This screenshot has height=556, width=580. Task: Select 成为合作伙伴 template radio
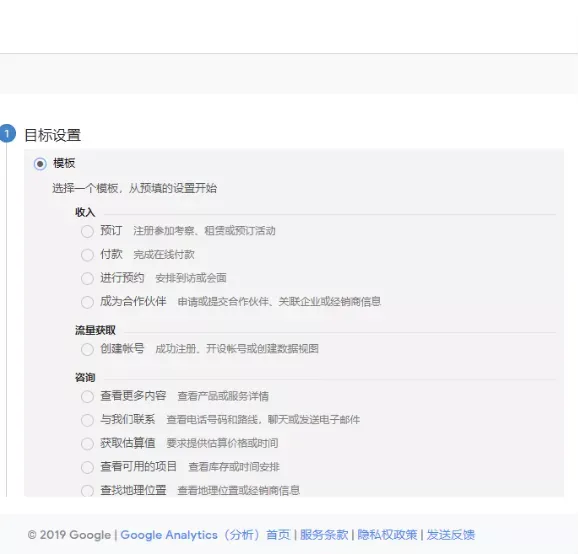pos(87,303)
